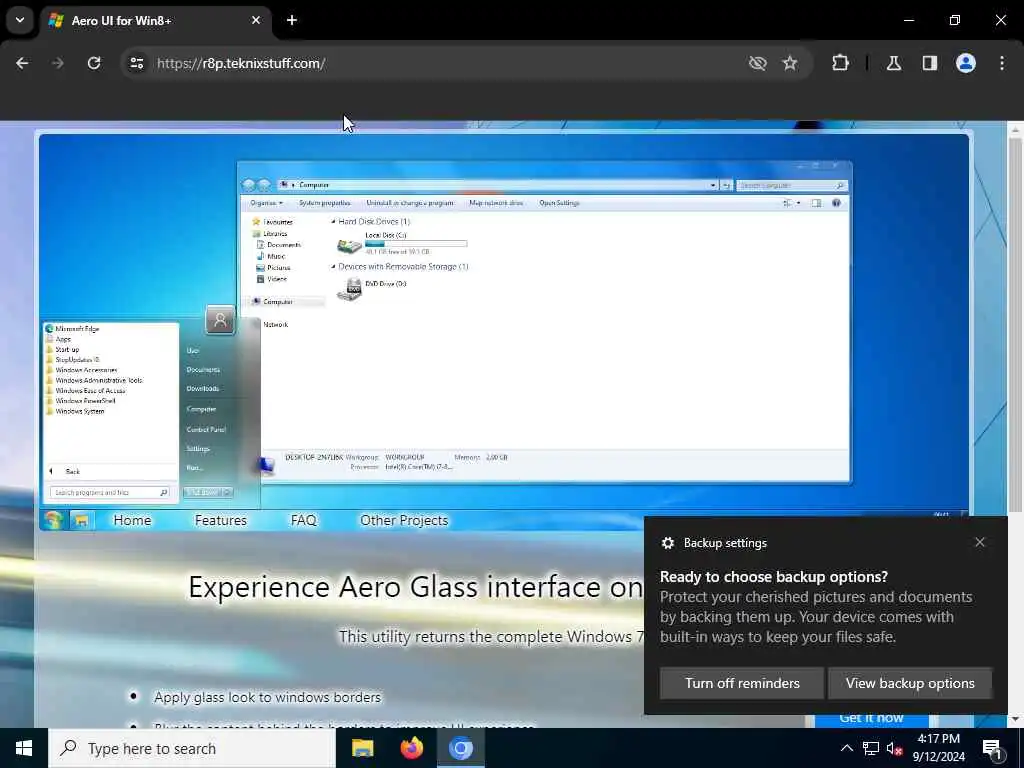Click the muted volume tray icon

pos(894,748)
